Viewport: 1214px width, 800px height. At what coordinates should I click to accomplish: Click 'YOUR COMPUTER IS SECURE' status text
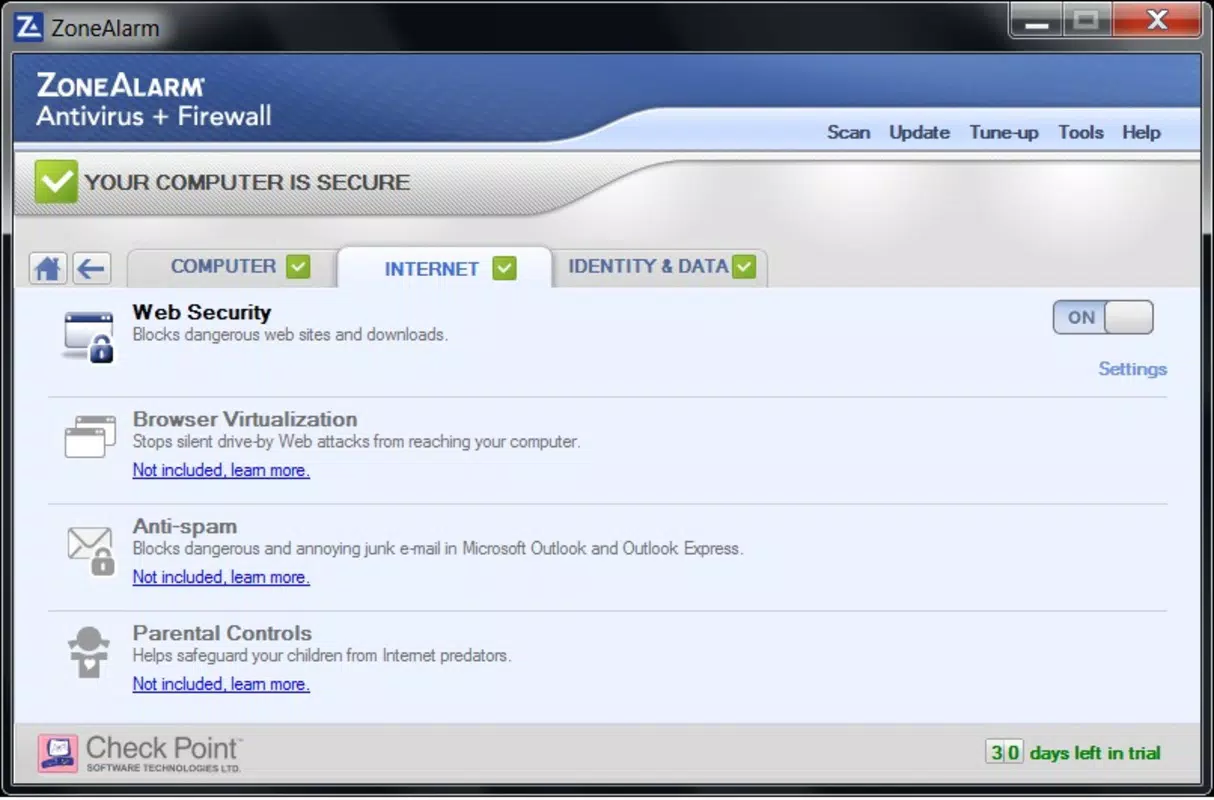pos(247,182)
